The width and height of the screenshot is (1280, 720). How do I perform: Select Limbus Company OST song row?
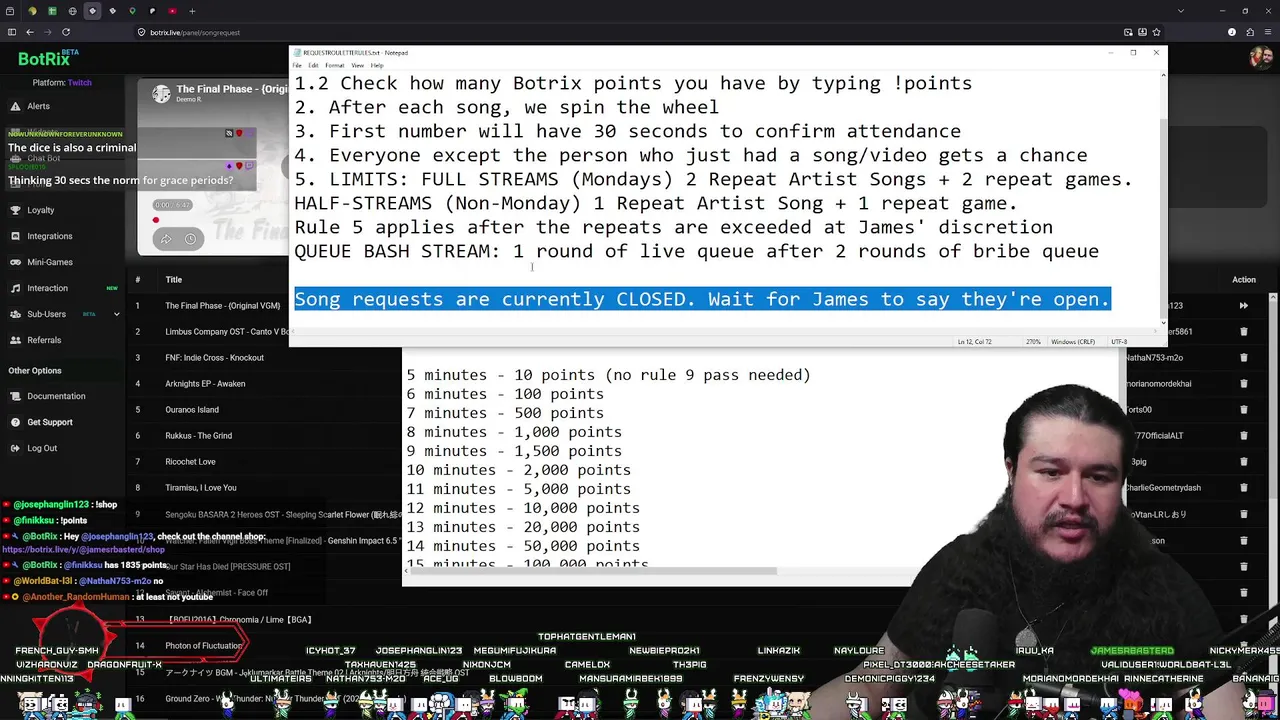tap(227, 331)
